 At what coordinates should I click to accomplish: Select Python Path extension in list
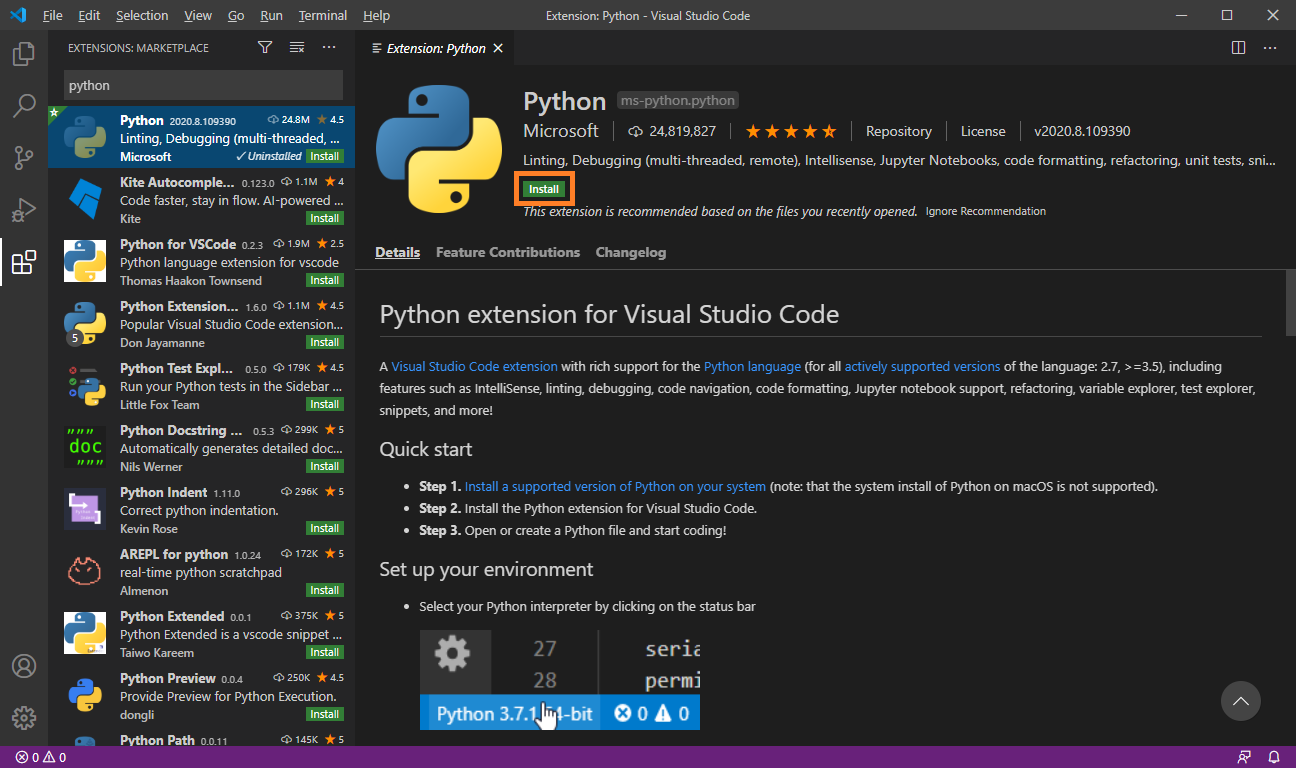point(199,738)
